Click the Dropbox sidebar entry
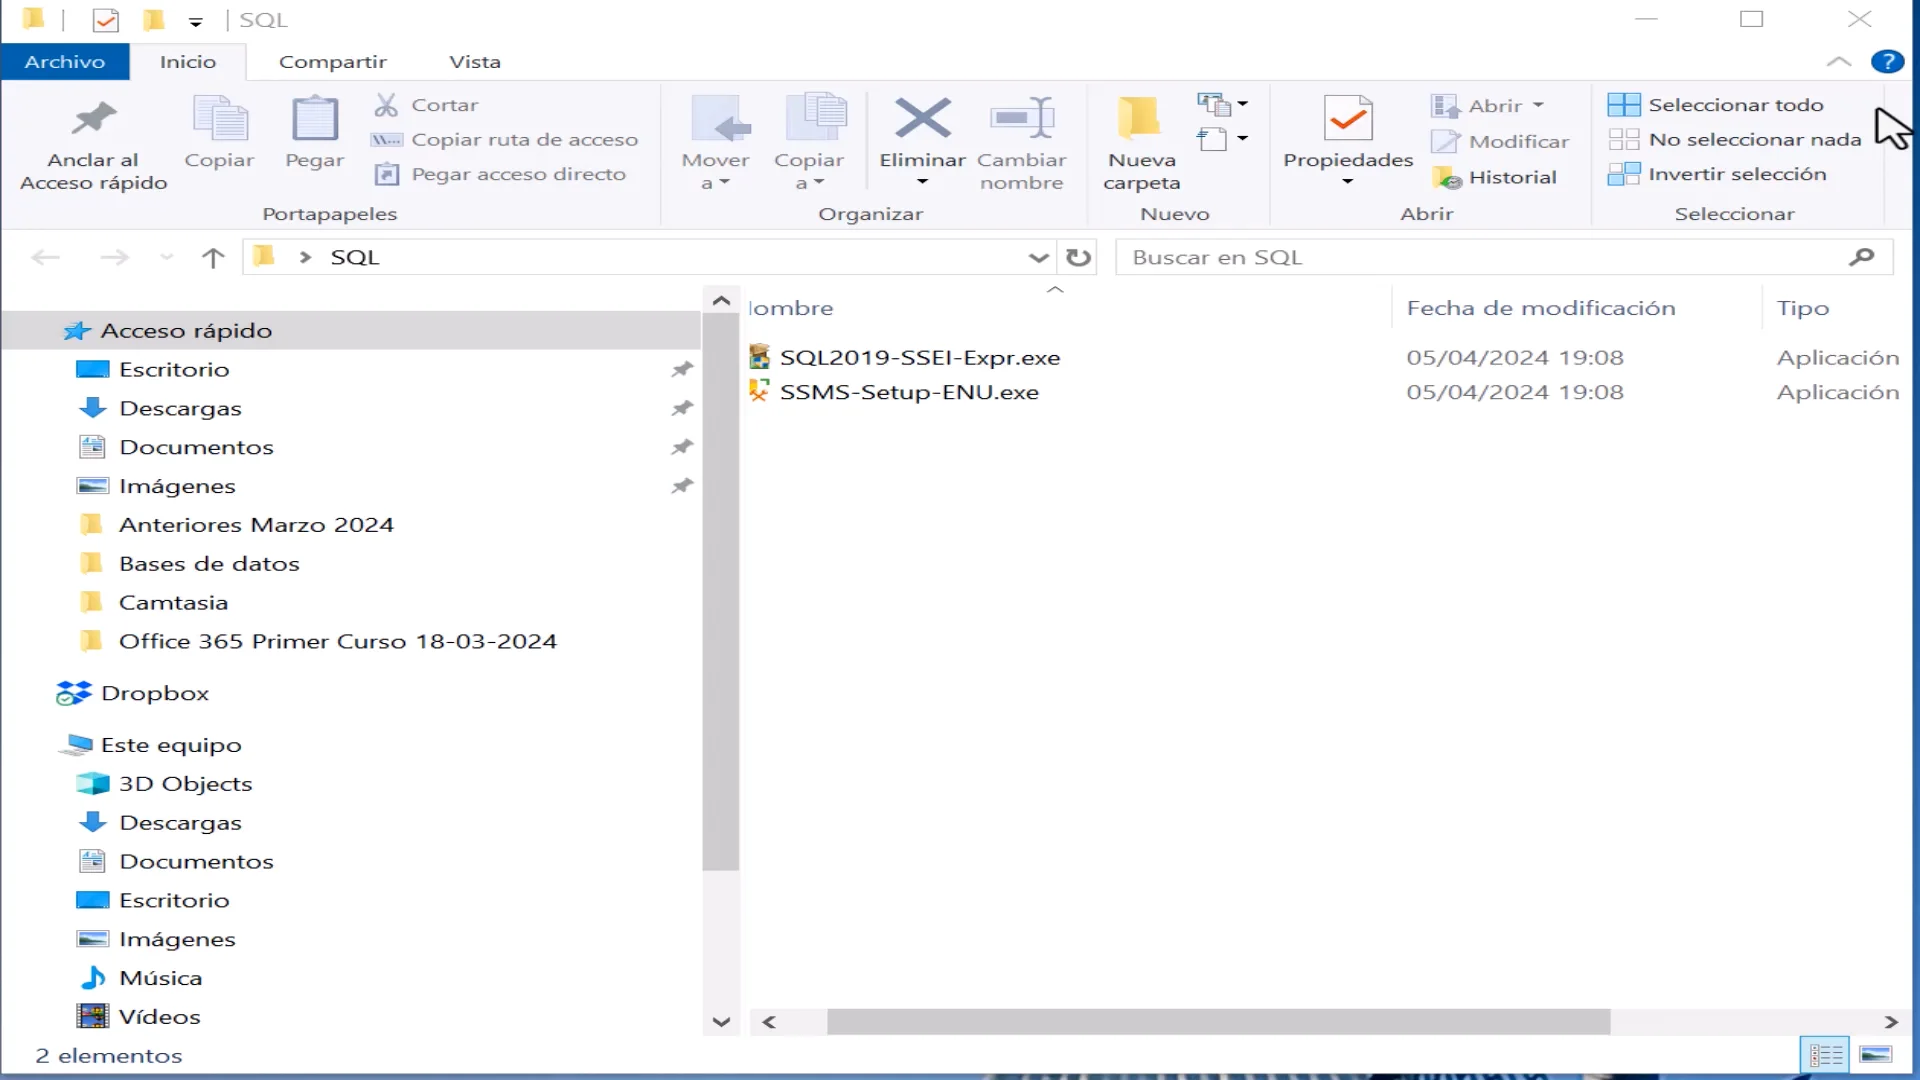 [154, 692]
